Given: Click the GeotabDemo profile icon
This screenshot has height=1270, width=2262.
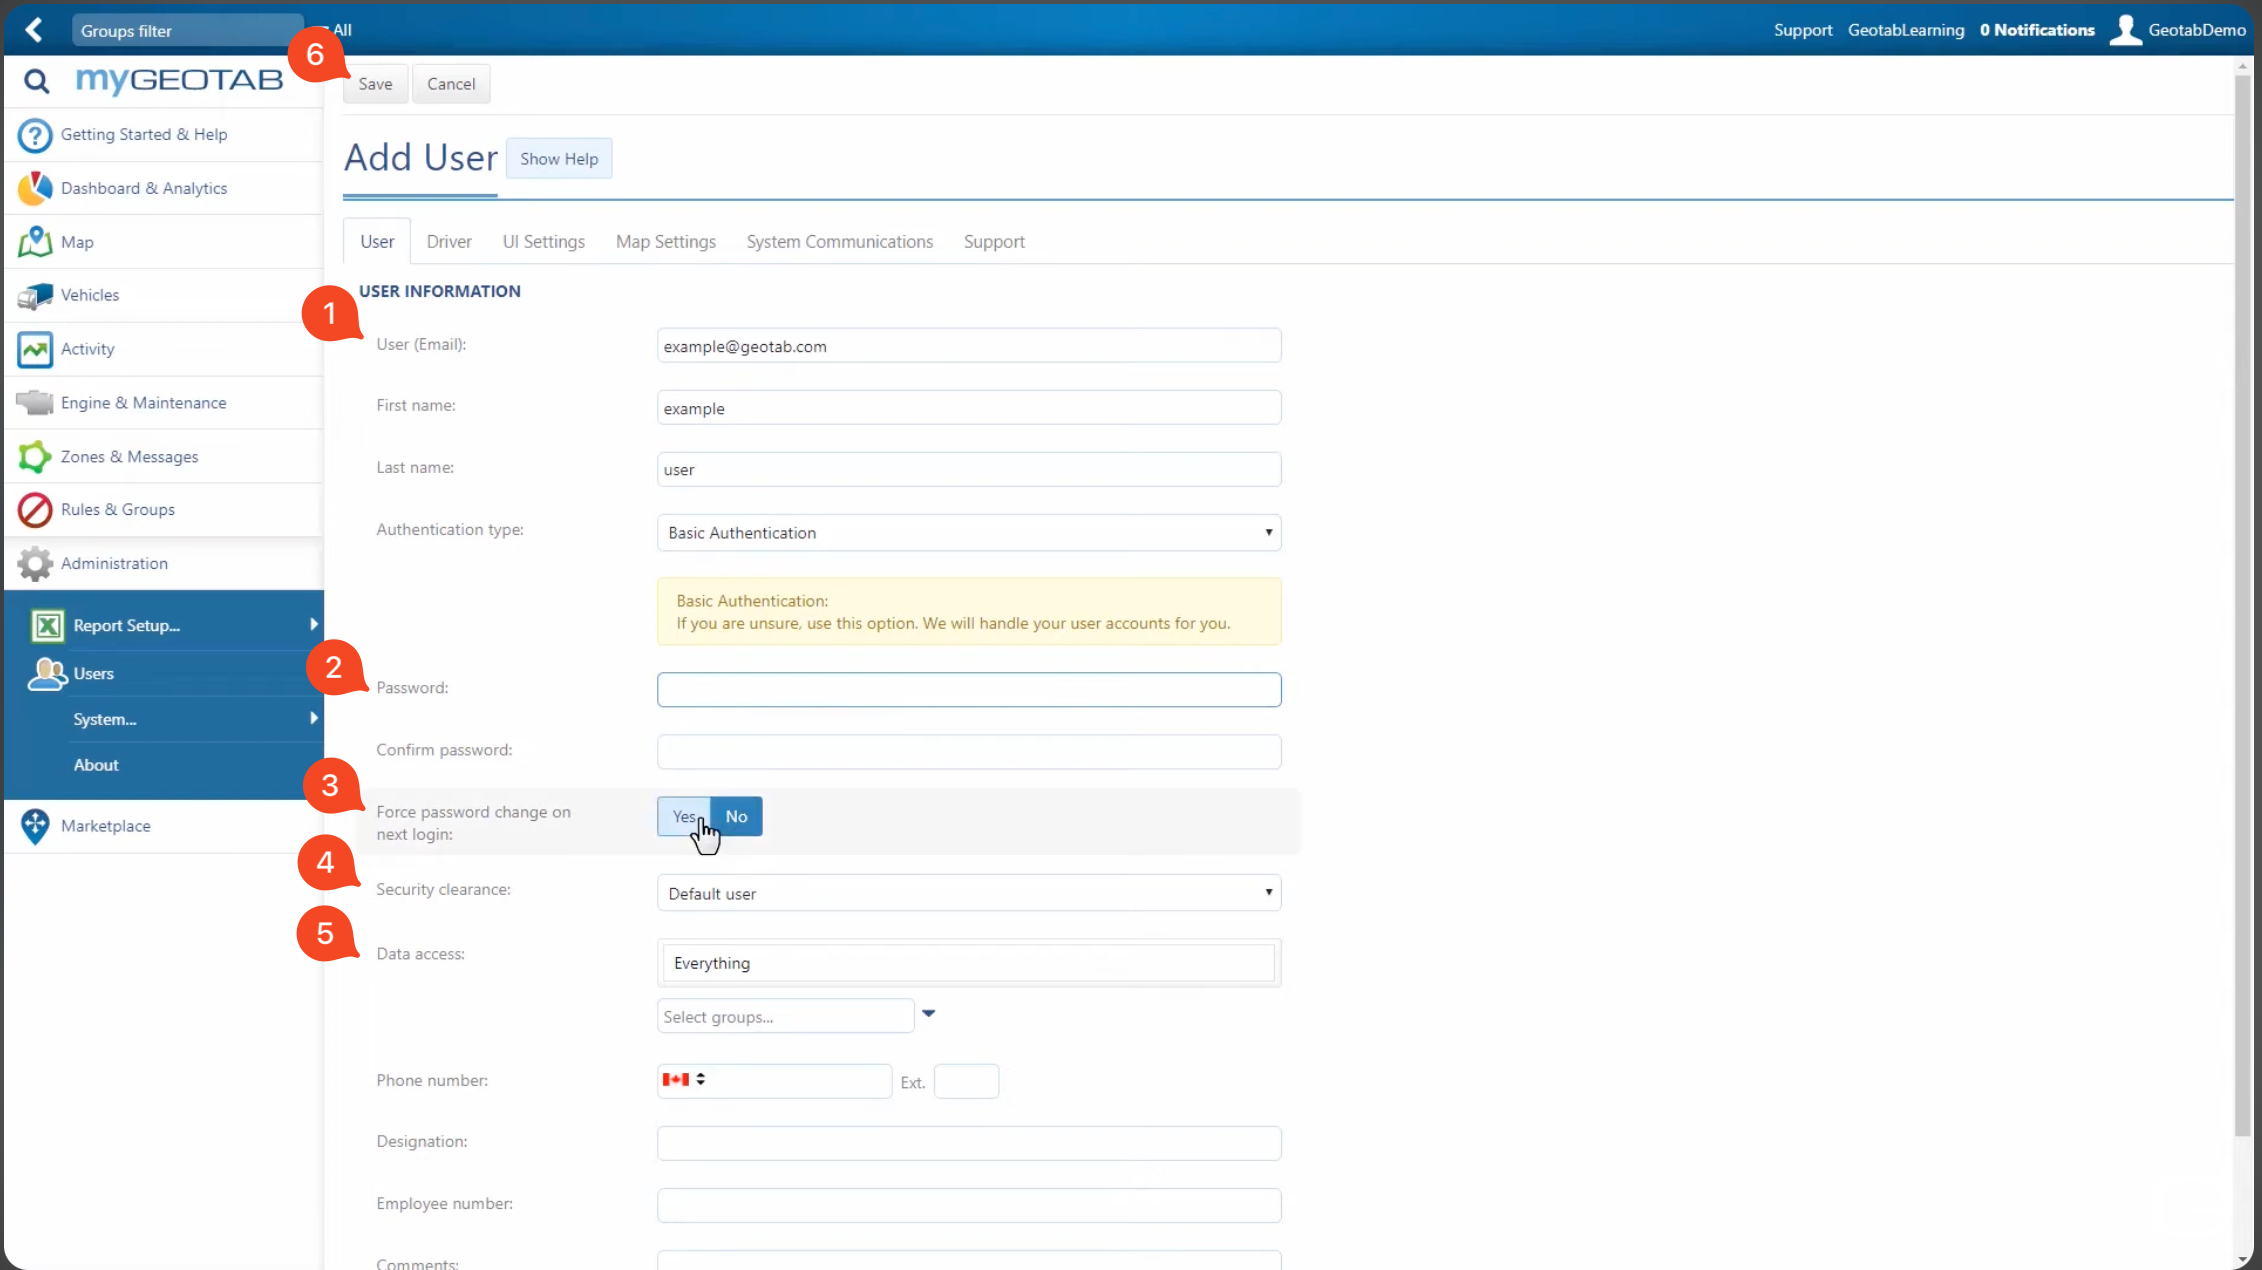Looking at the screenshot, I should pos(2126,29).
